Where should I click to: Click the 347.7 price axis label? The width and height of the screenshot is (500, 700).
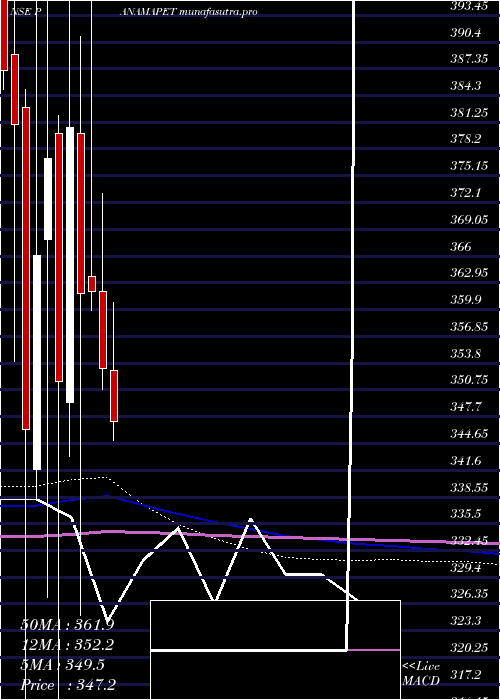(468, 407)
